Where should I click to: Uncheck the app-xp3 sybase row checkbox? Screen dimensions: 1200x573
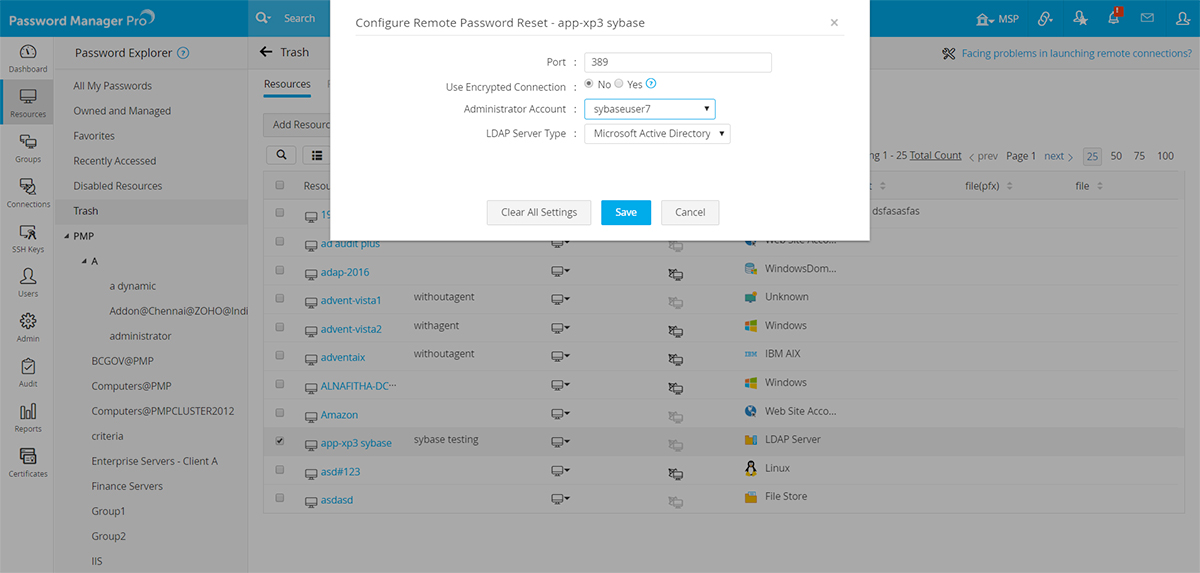[x=280, y=440]
